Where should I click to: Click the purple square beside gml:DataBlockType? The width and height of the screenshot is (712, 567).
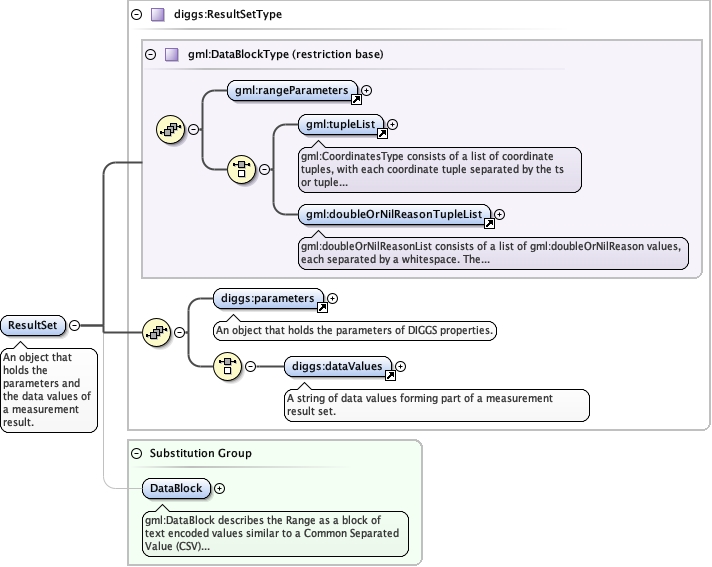pos(172,54)
